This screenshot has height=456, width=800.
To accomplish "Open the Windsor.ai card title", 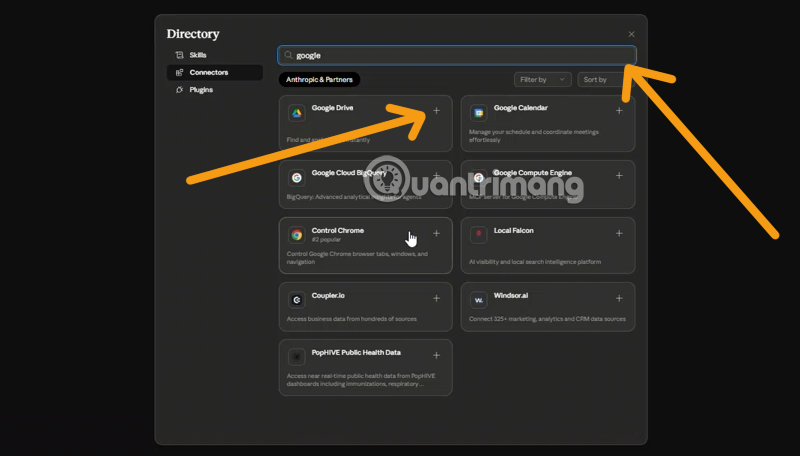I will coord(511,295).
